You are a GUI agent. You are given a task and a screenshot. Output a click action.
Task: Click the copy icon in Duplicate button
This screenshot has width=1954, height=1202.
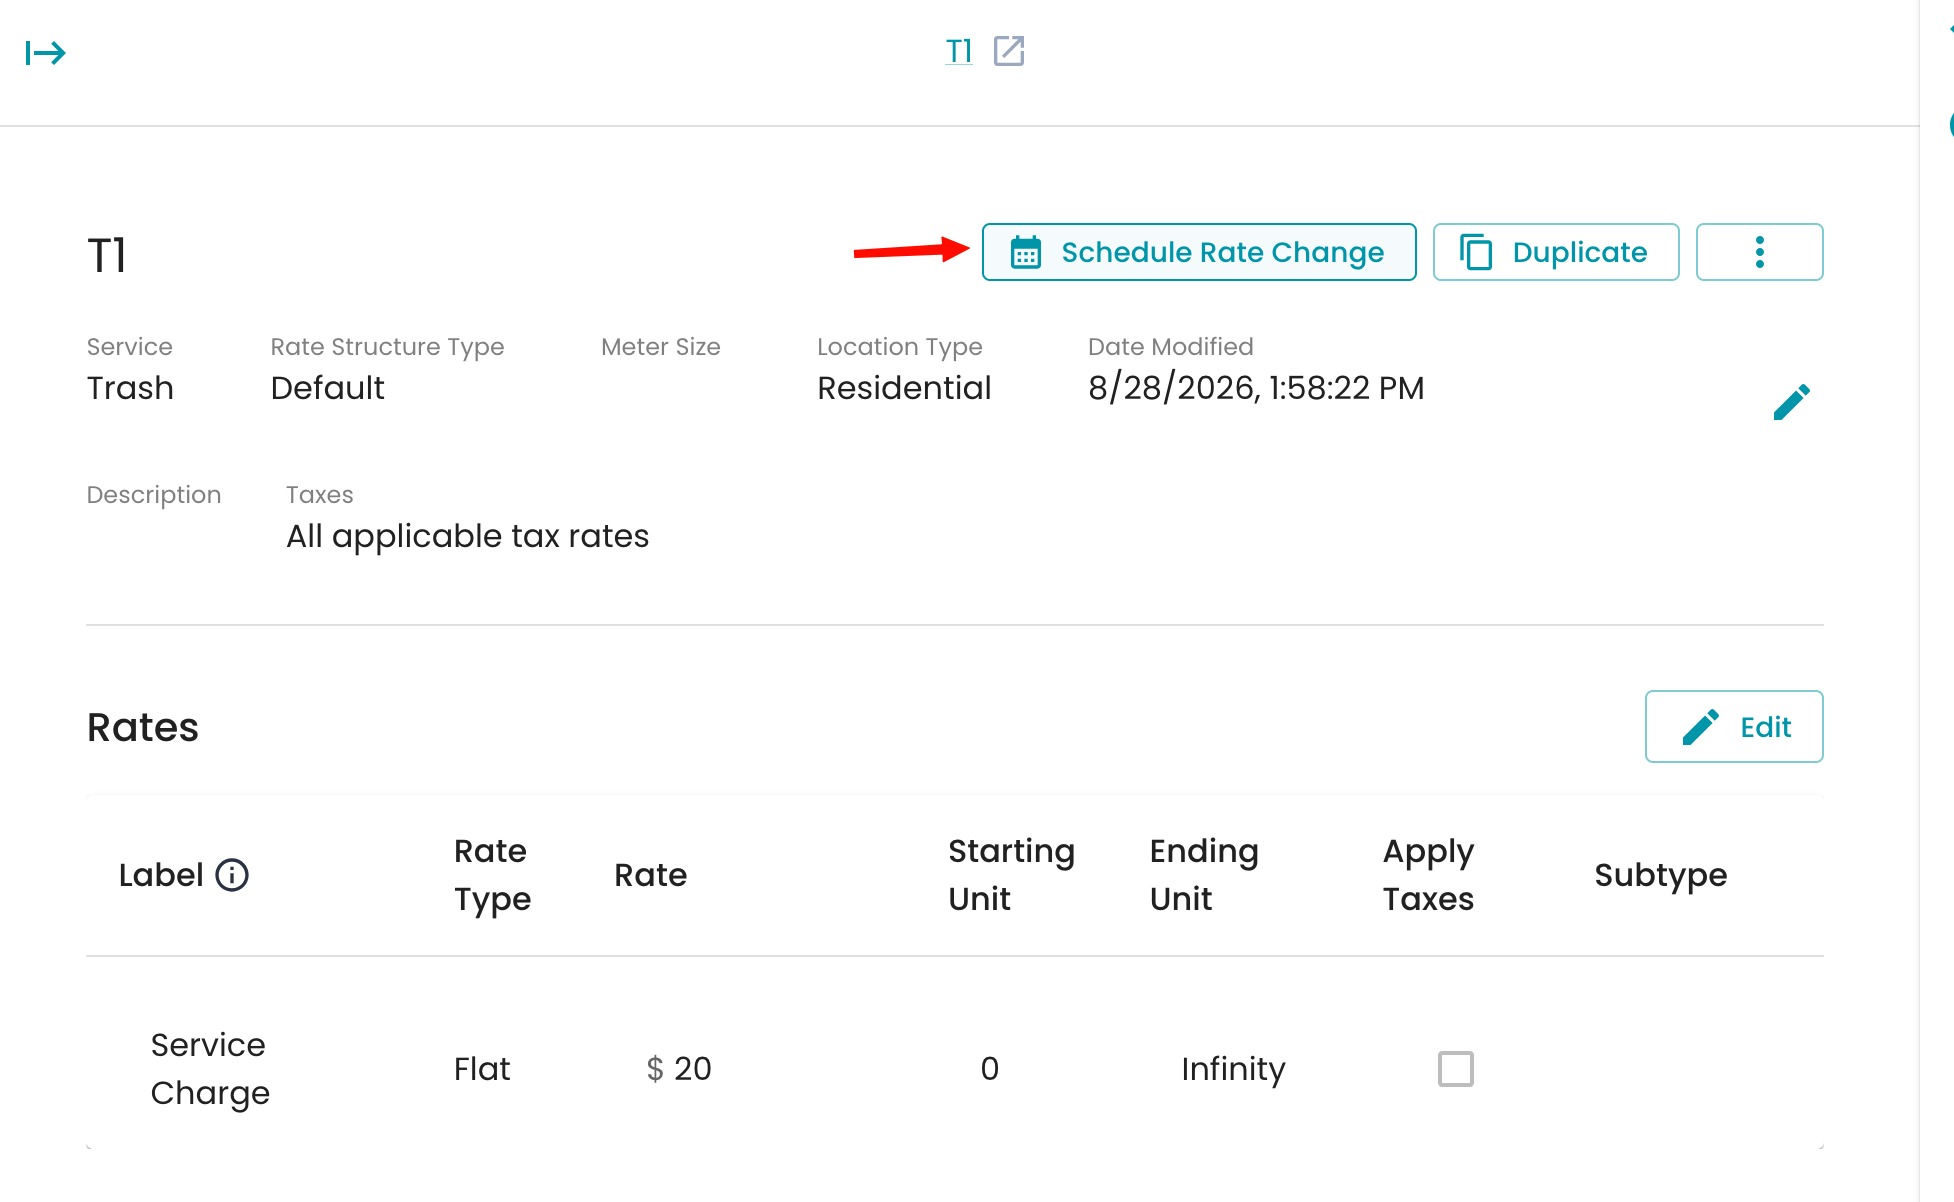[1476, 252]
